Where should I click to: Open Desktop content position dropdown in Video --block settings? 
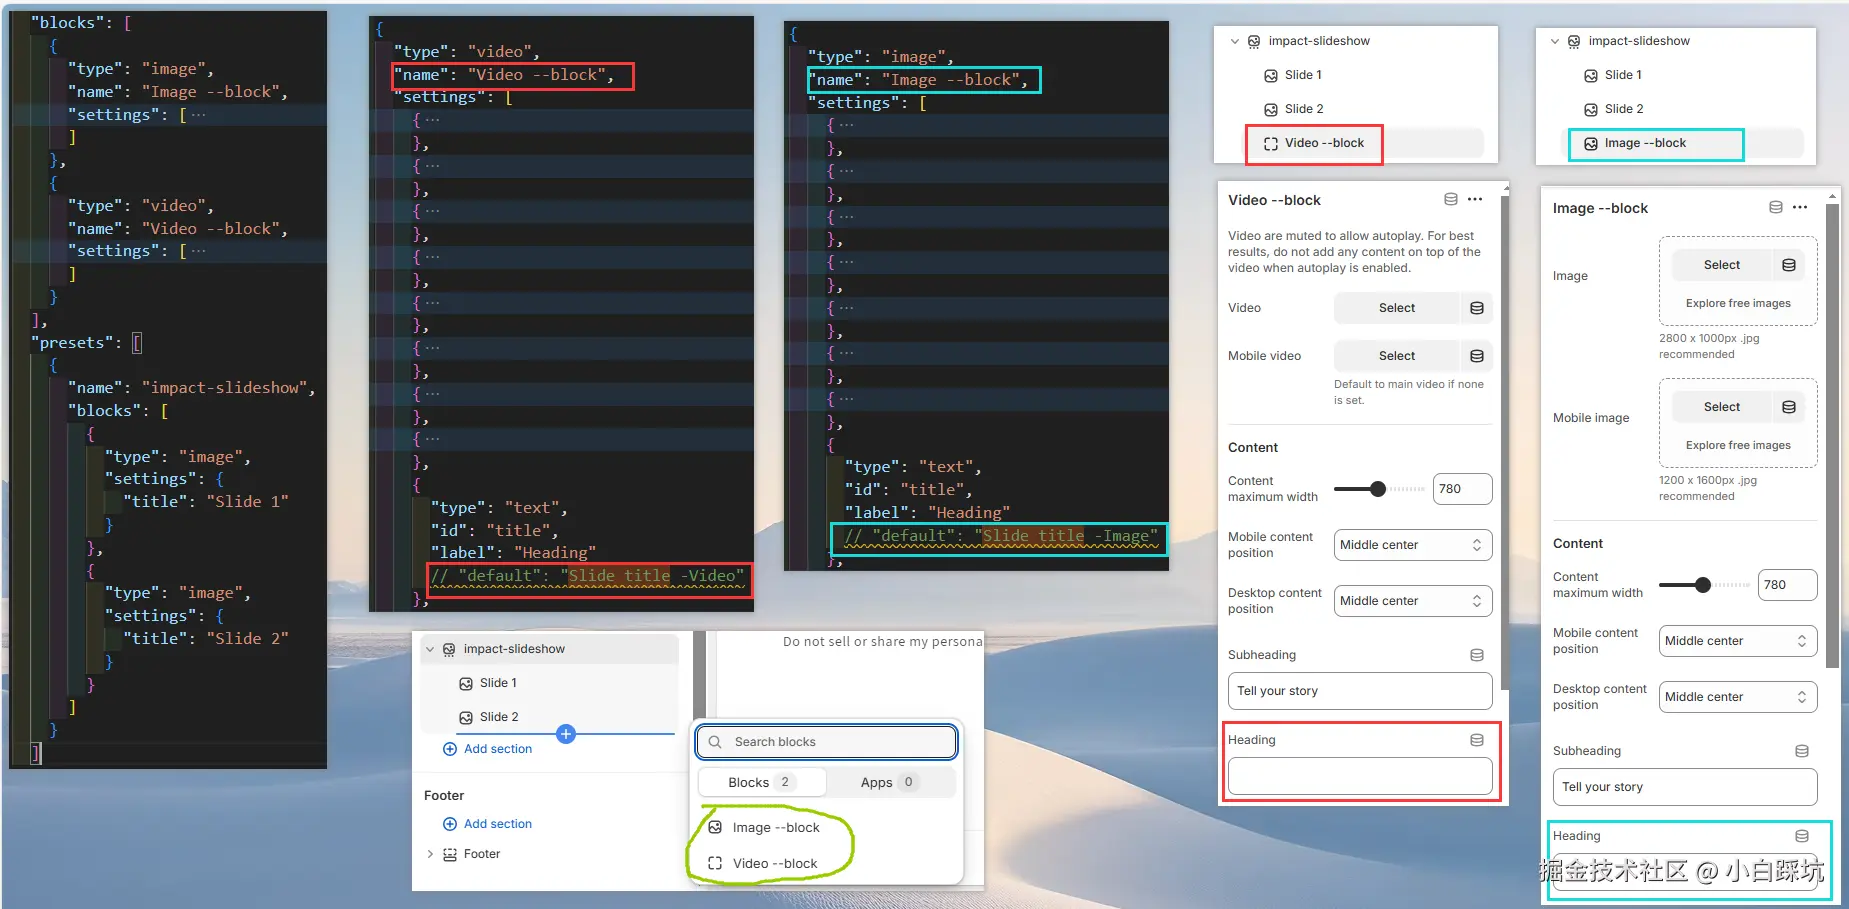[1413, 601]
